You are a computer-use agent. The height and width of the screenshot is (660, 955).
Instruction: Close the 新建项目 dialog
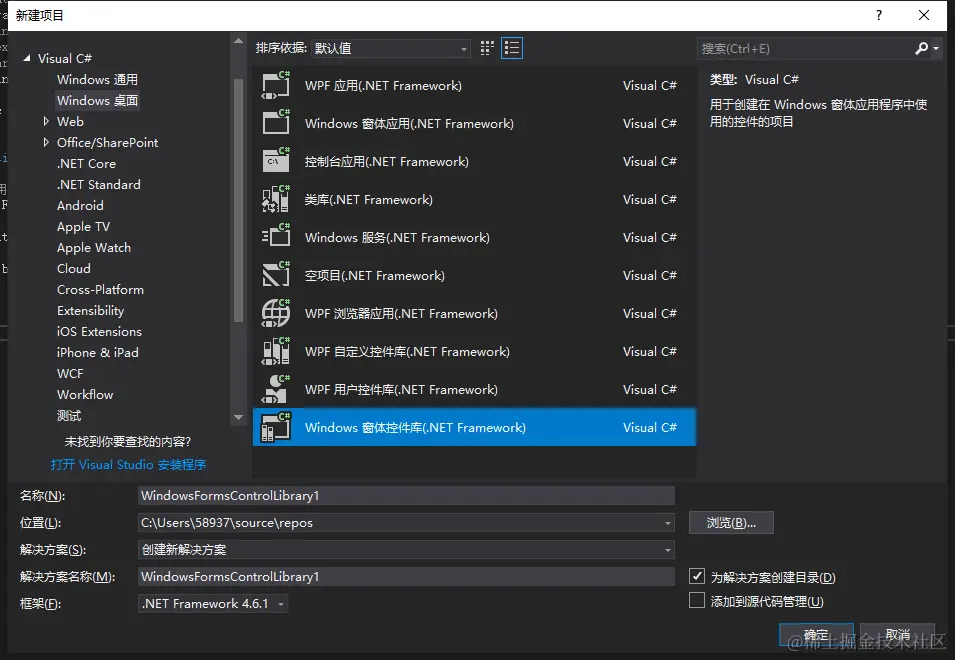[924, 15]
